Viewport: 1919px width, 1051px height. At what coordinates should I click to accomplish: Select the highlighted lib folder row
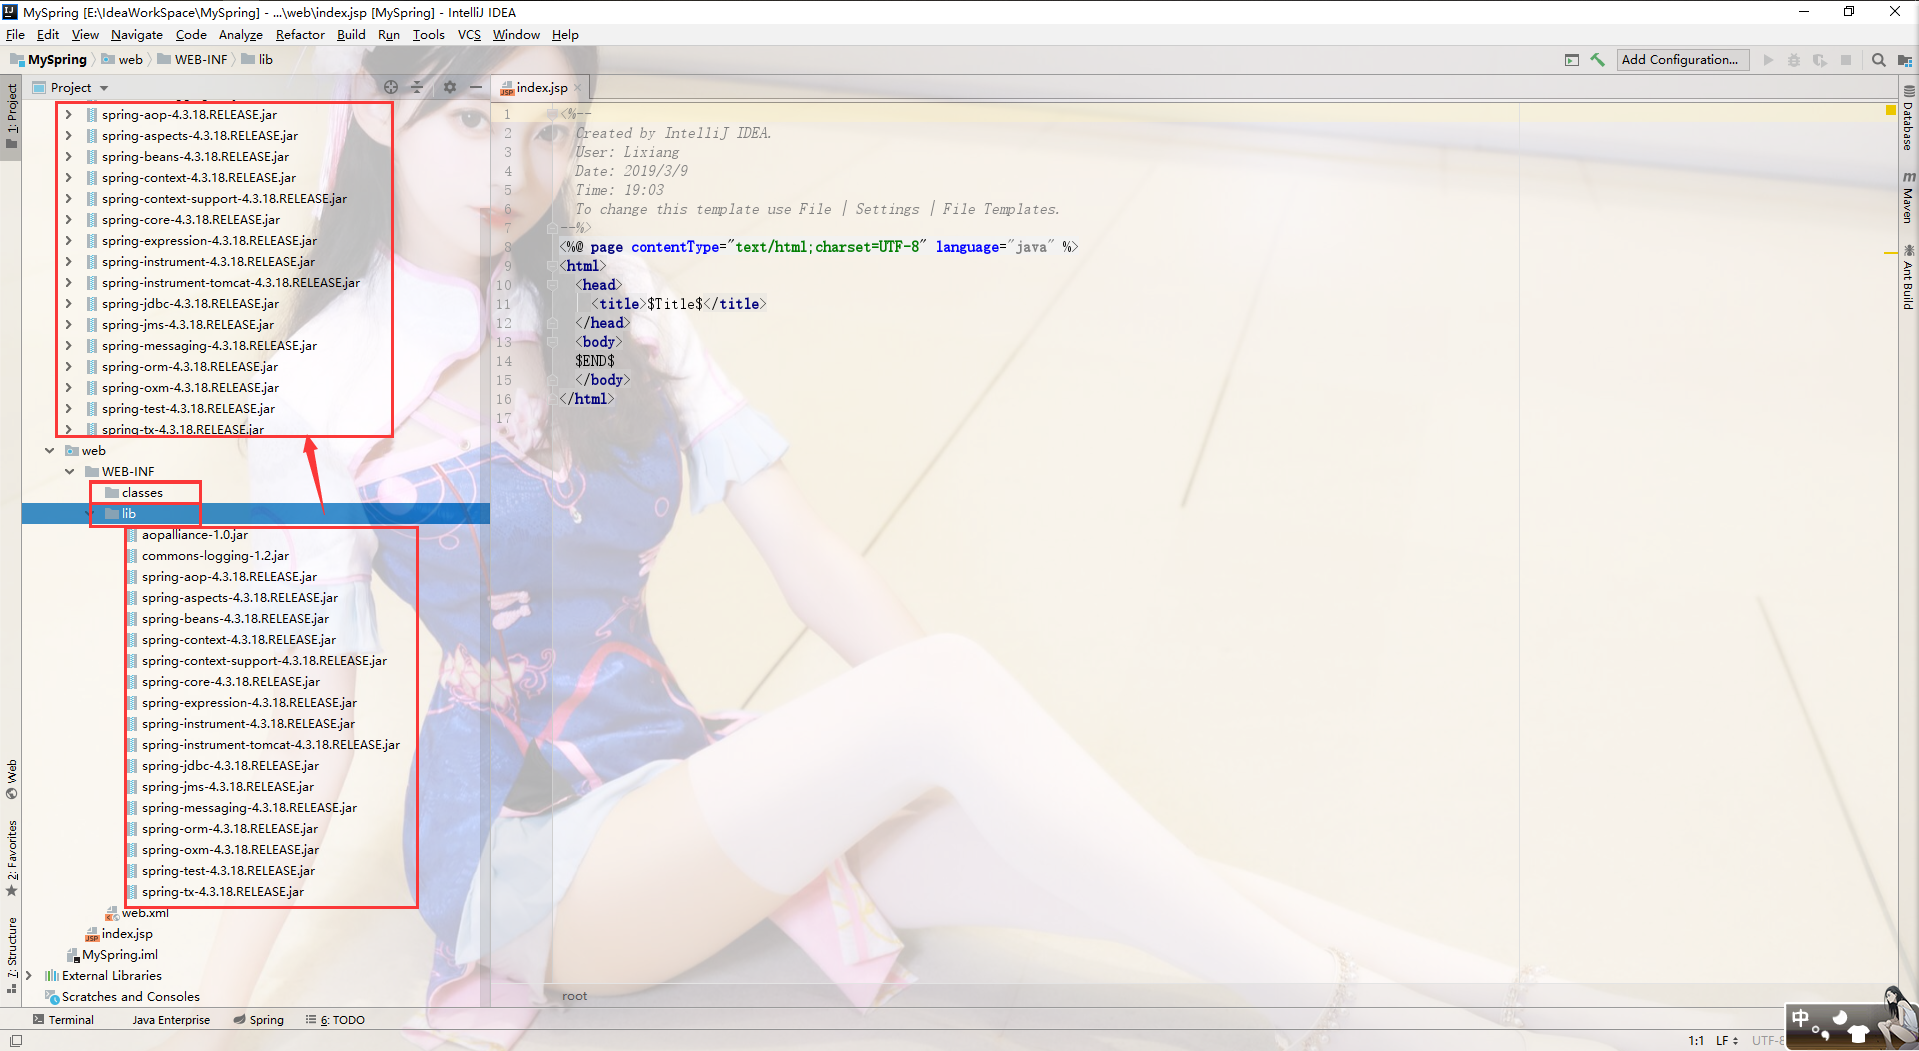[256, 514]
